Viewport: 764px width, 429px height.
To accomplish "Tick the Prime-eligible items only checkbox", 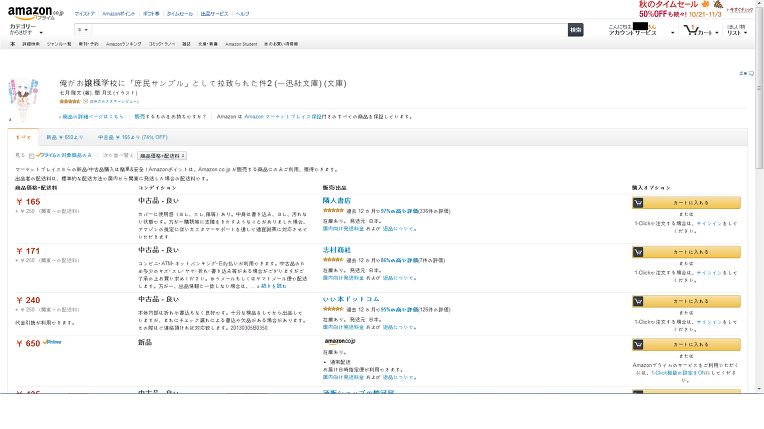I will tap(32, 156).
